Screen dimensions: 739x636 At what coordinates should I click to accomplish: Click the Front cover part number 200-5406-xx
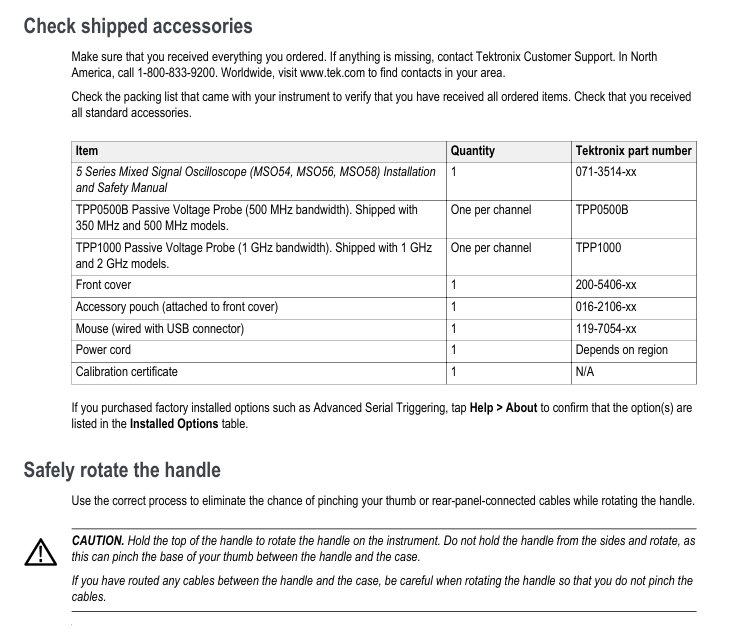[x=606, y=285]
